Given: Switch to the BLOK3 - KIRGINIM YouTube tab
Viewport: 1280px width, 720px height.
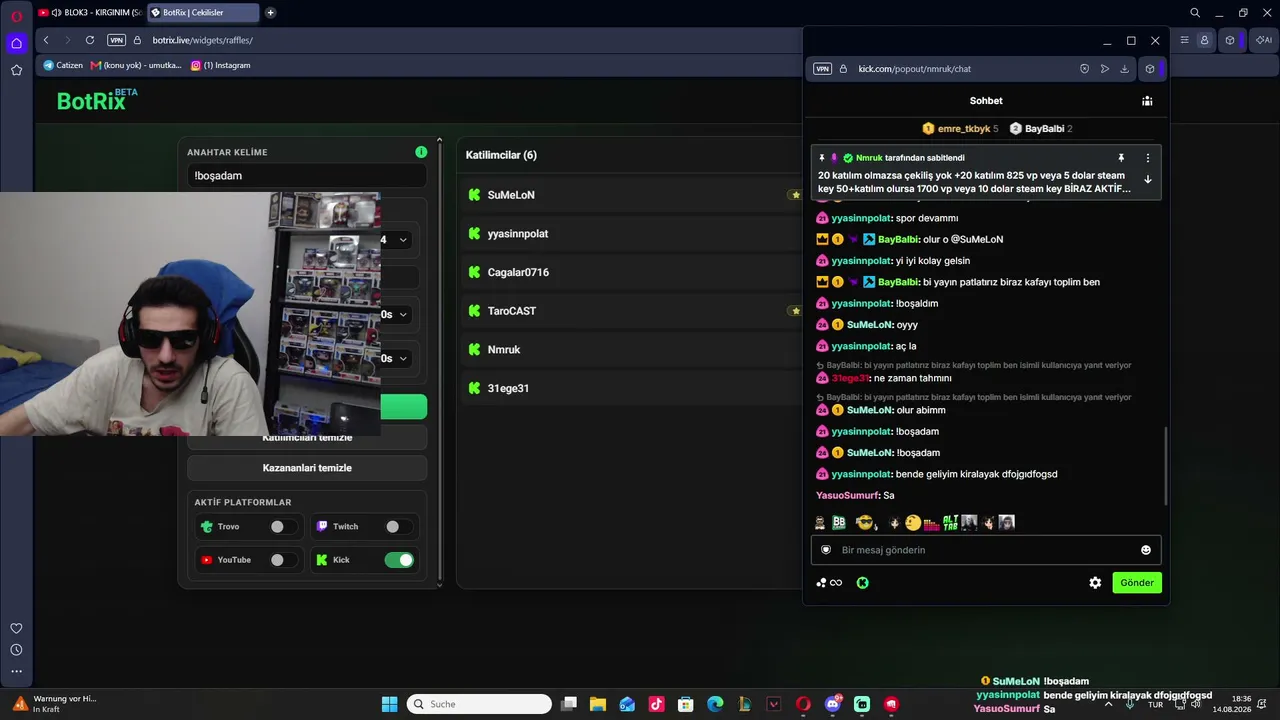Looking at the screenshot, I should (x=90, y=13).
